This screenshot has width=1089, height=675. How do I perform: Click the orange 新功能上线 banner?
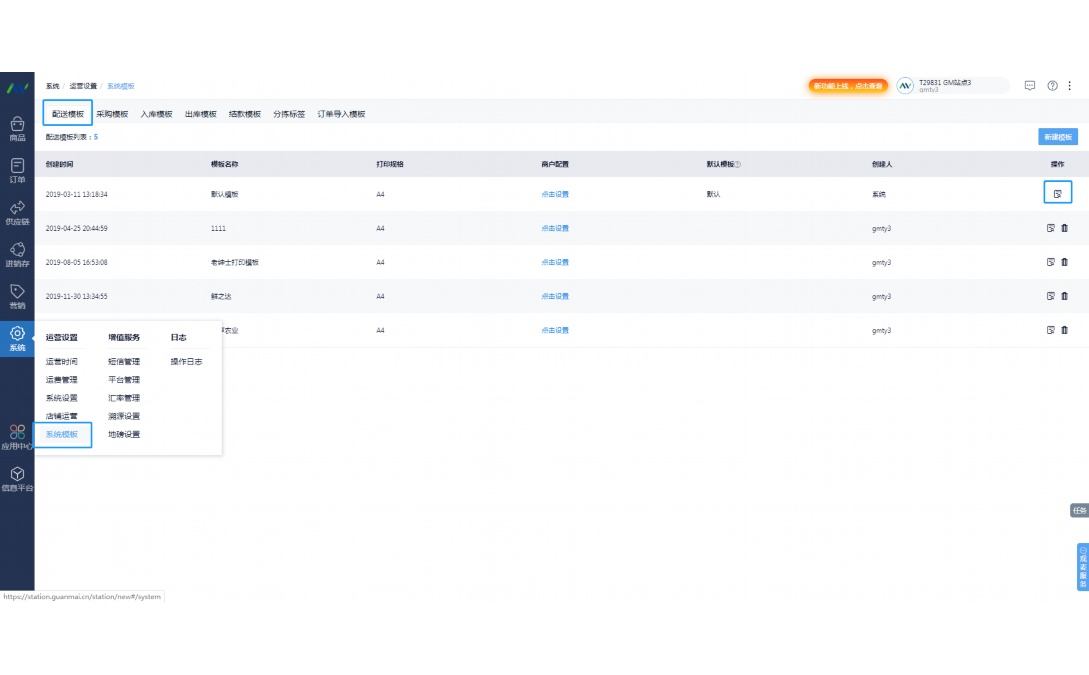[848, 86]
